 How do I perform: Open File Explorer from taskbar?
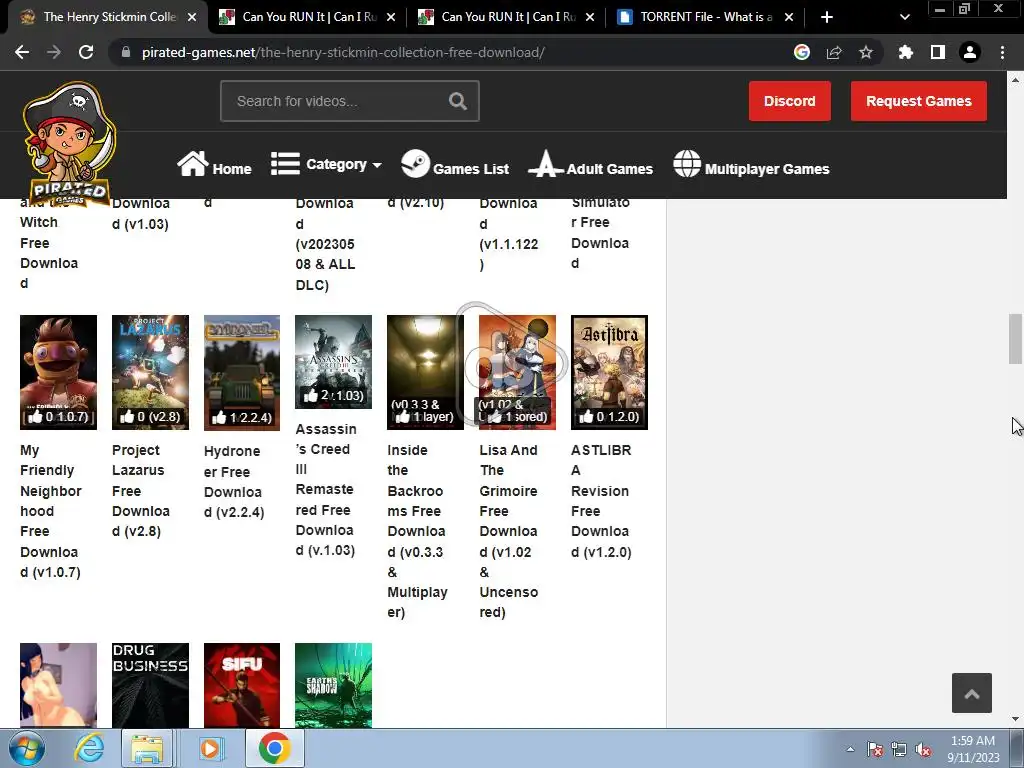[148, 749]
